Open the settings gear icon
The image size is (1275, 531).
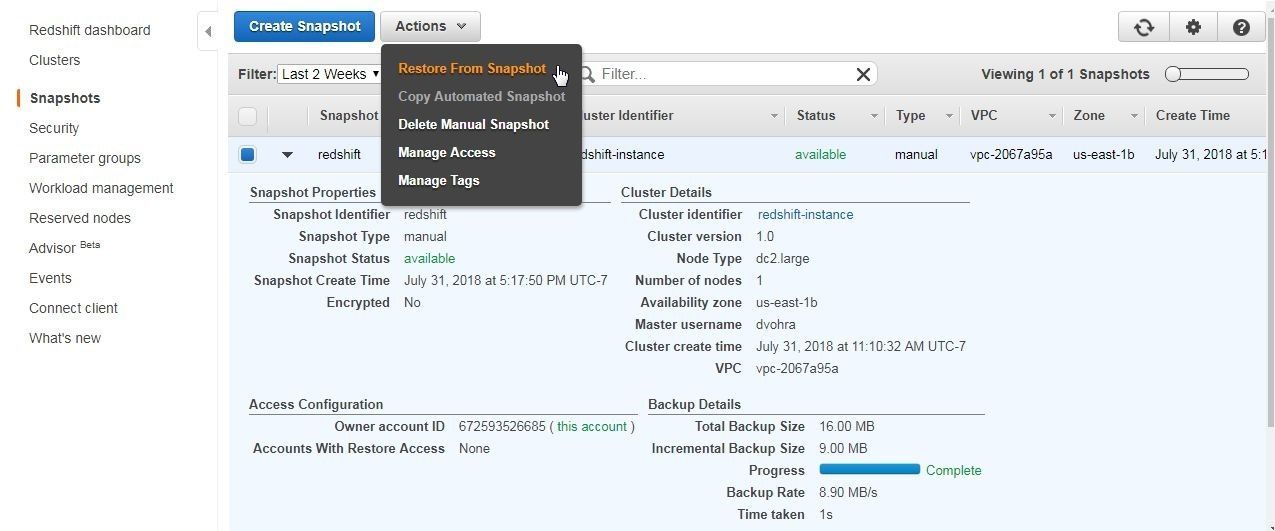coord(1193,27)
